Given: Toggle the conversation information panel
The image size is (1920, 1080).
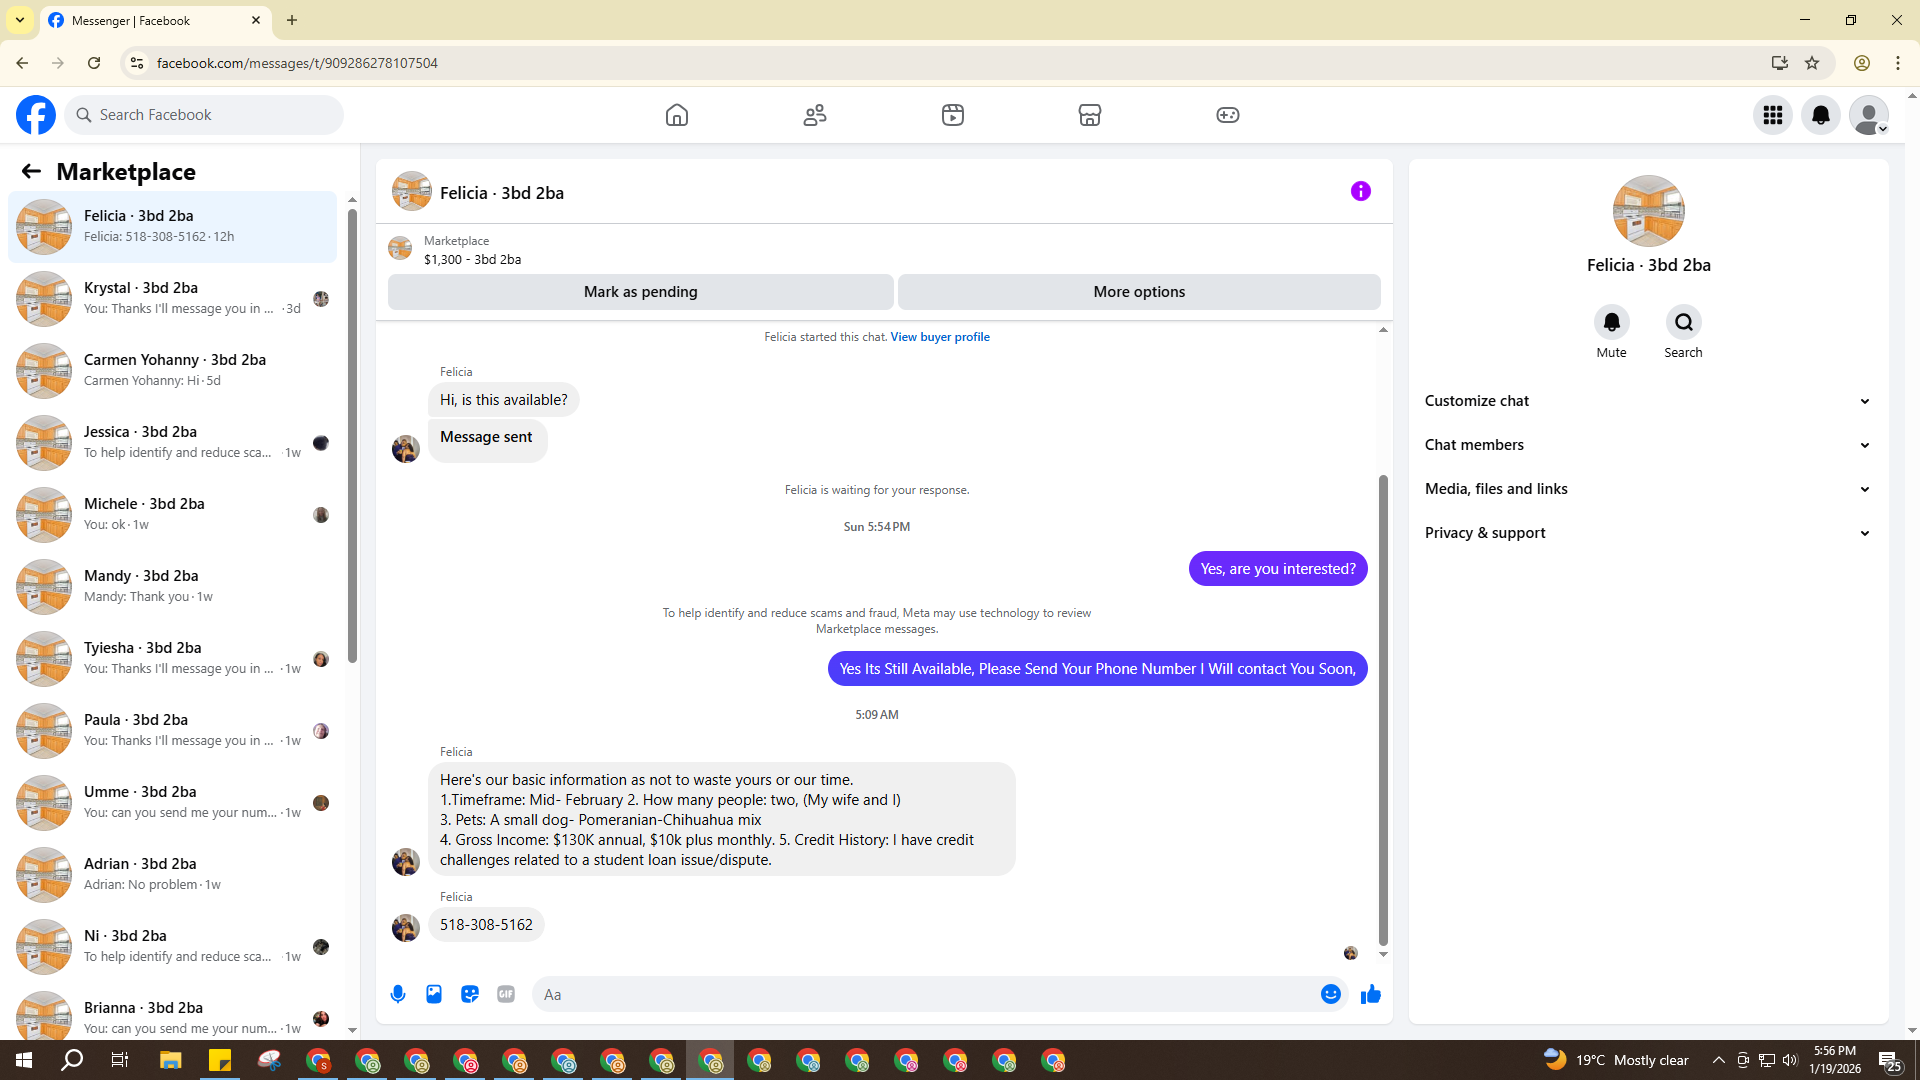Looking at the screenshot, I should coord(1360,191).
